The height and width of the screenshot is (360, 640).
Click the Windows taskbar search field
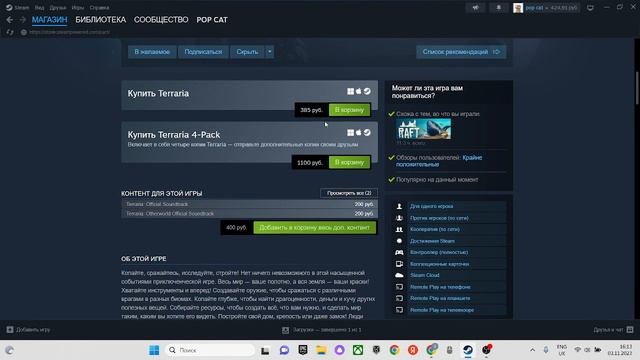click(x=210, y=350)
